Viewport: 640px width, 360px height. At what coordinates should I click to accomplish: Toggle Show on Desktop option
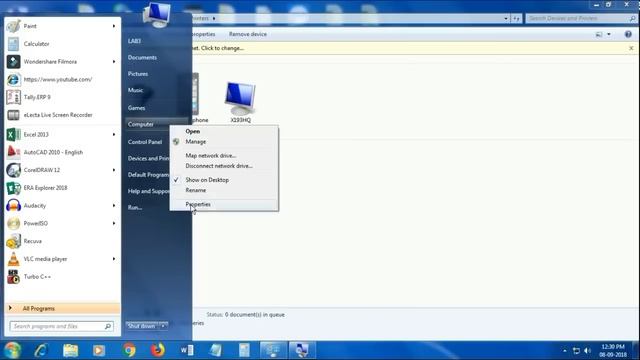click(224, 180)
